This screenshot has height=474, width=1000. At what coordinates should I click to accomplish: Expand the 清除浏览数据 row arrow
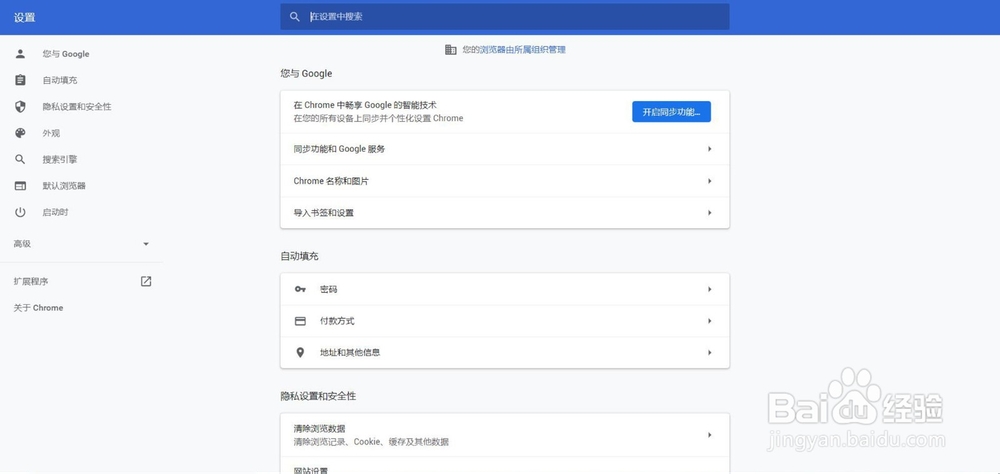[x=709, y=434]
